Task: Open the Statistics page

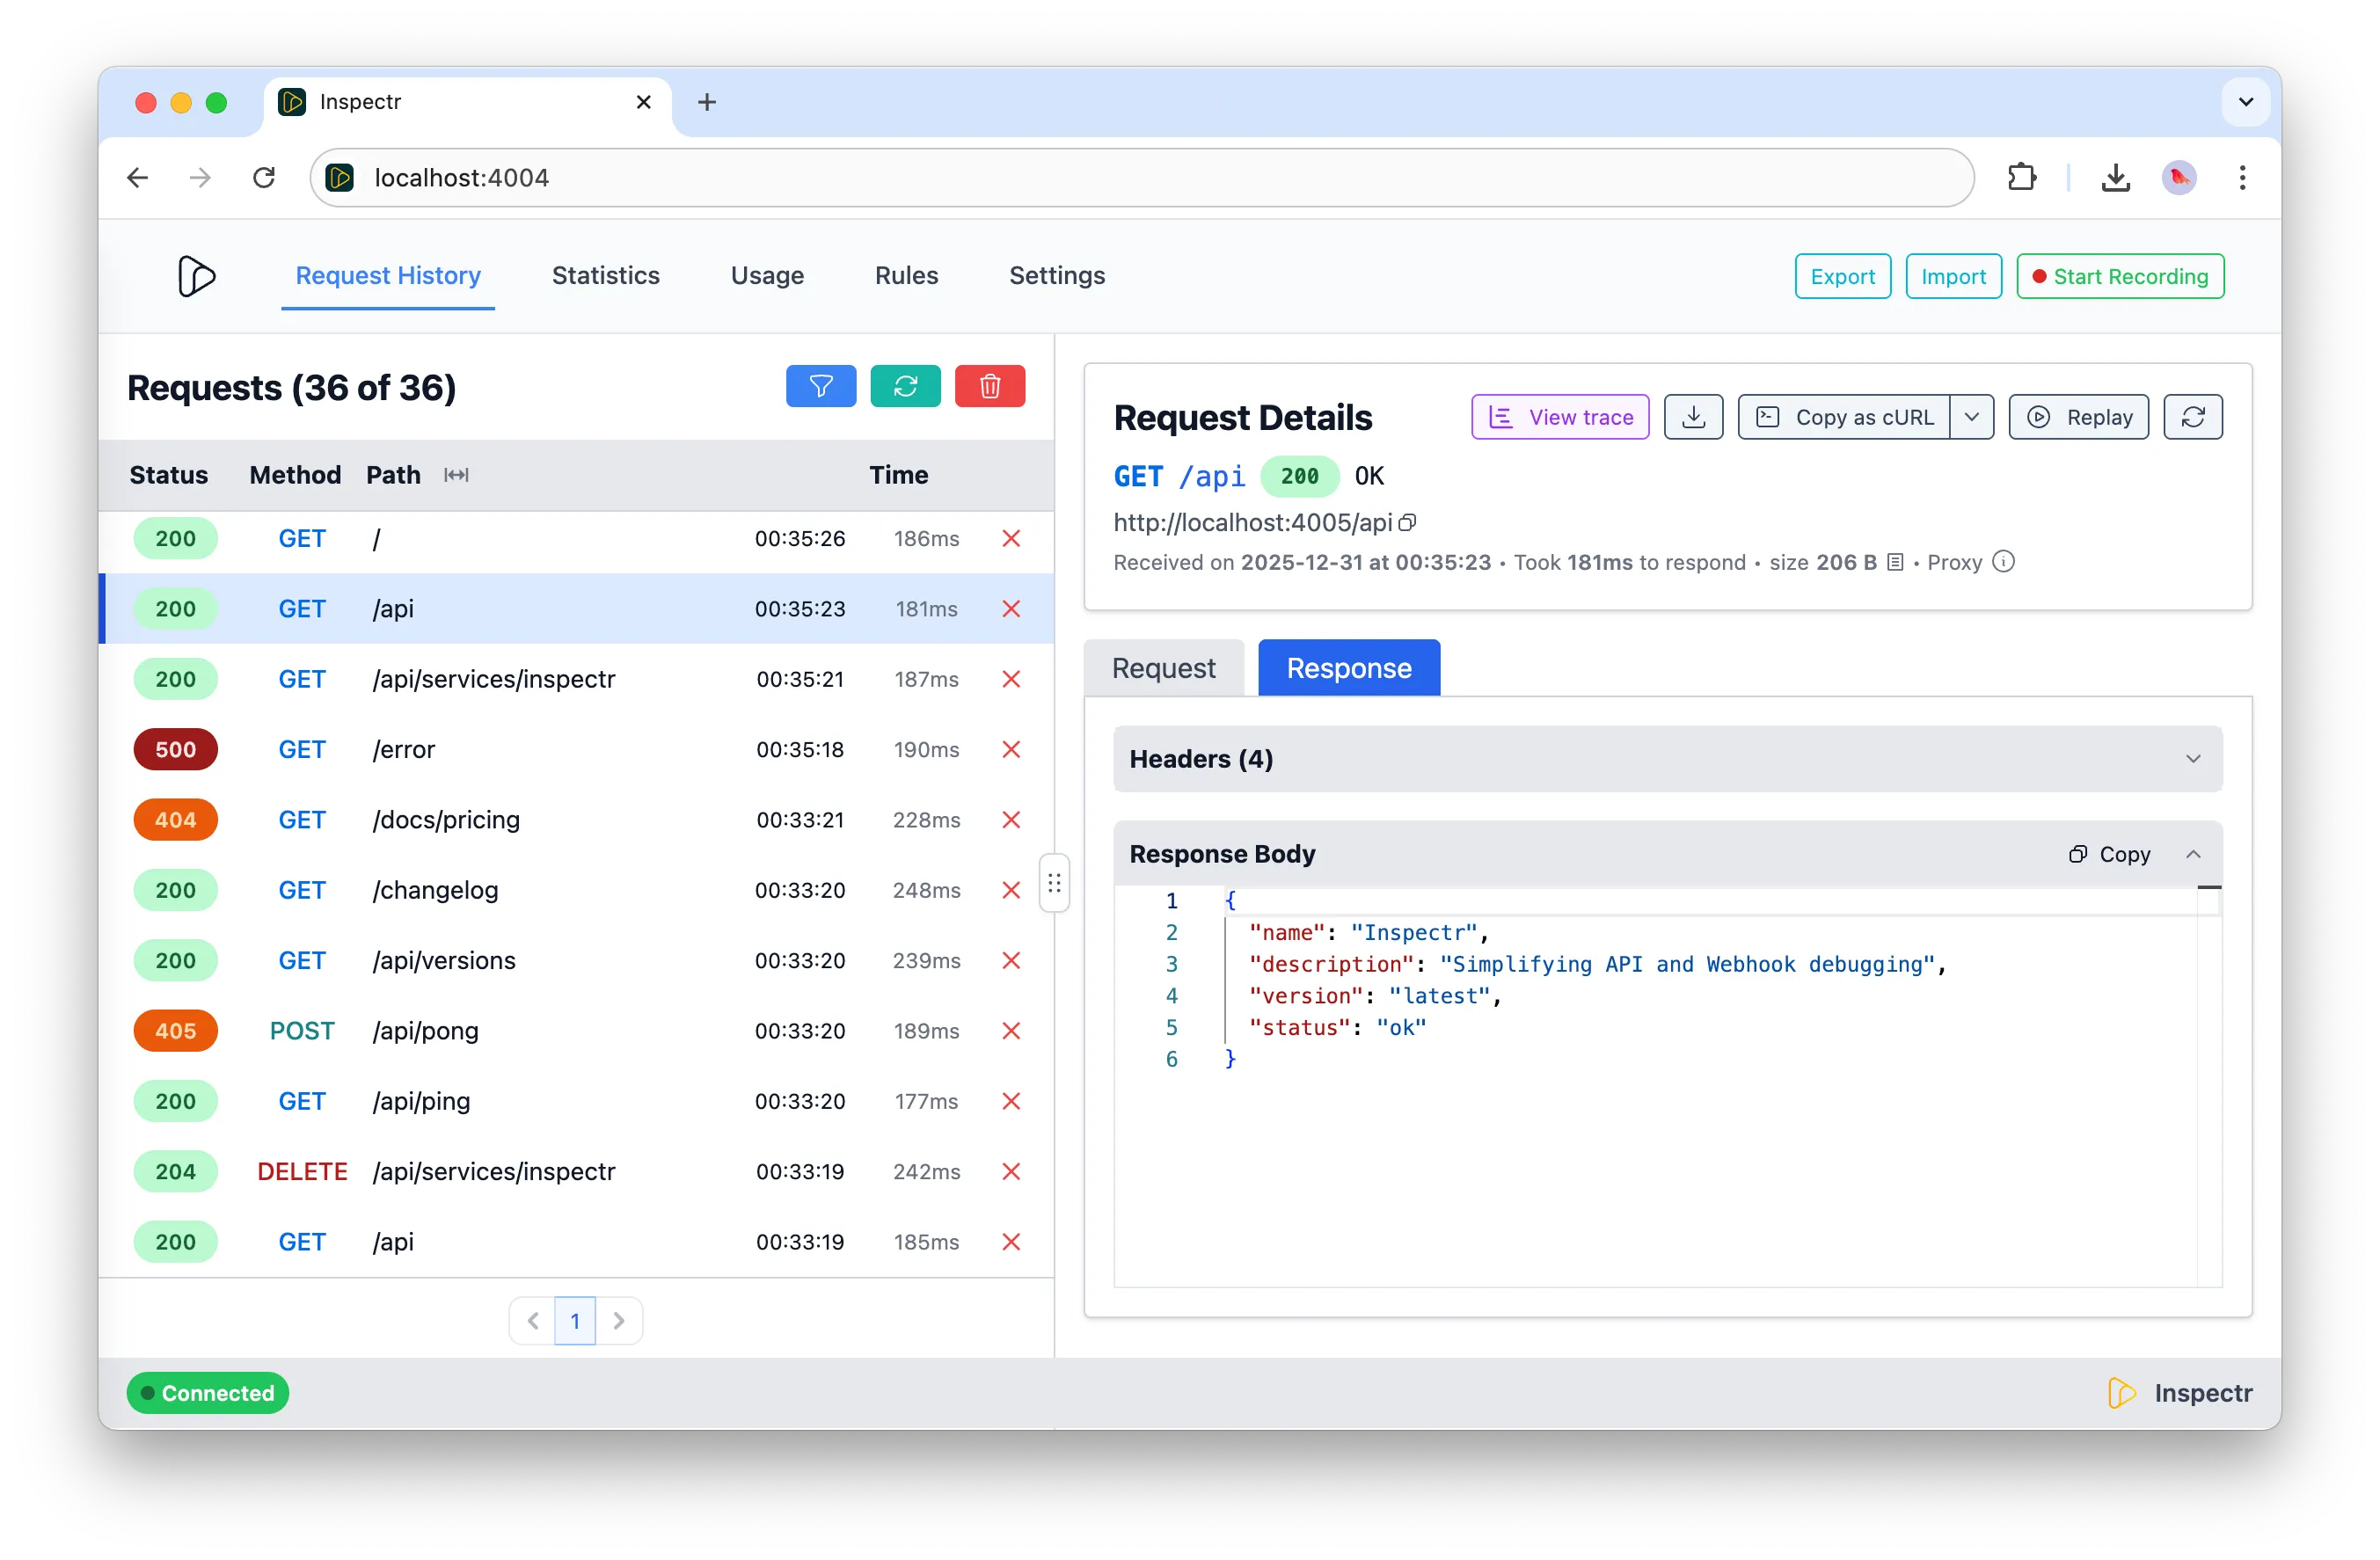Action: (605, 276)
